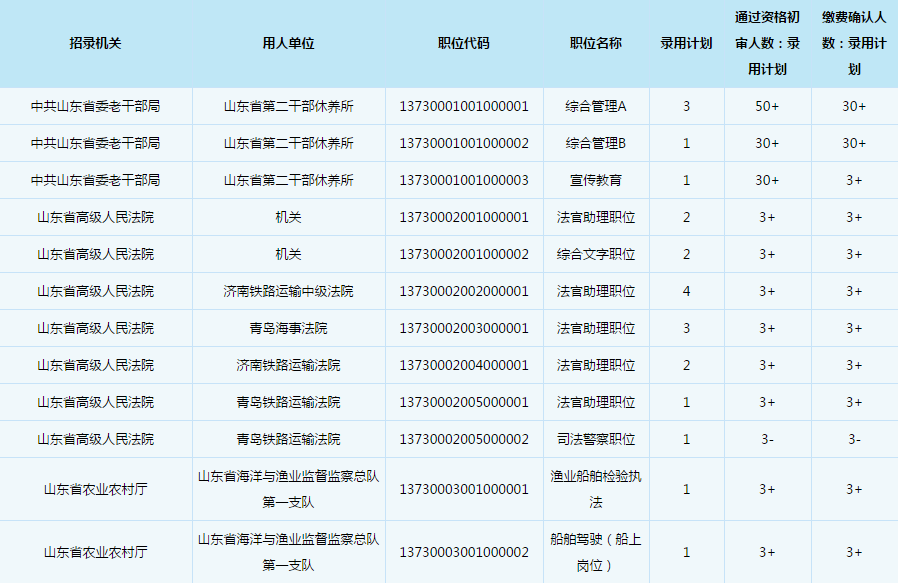Select position code 1373000200400­0001
Viewport: 898px width, 583px height.
pyautogui.click(x=464, y=365)
